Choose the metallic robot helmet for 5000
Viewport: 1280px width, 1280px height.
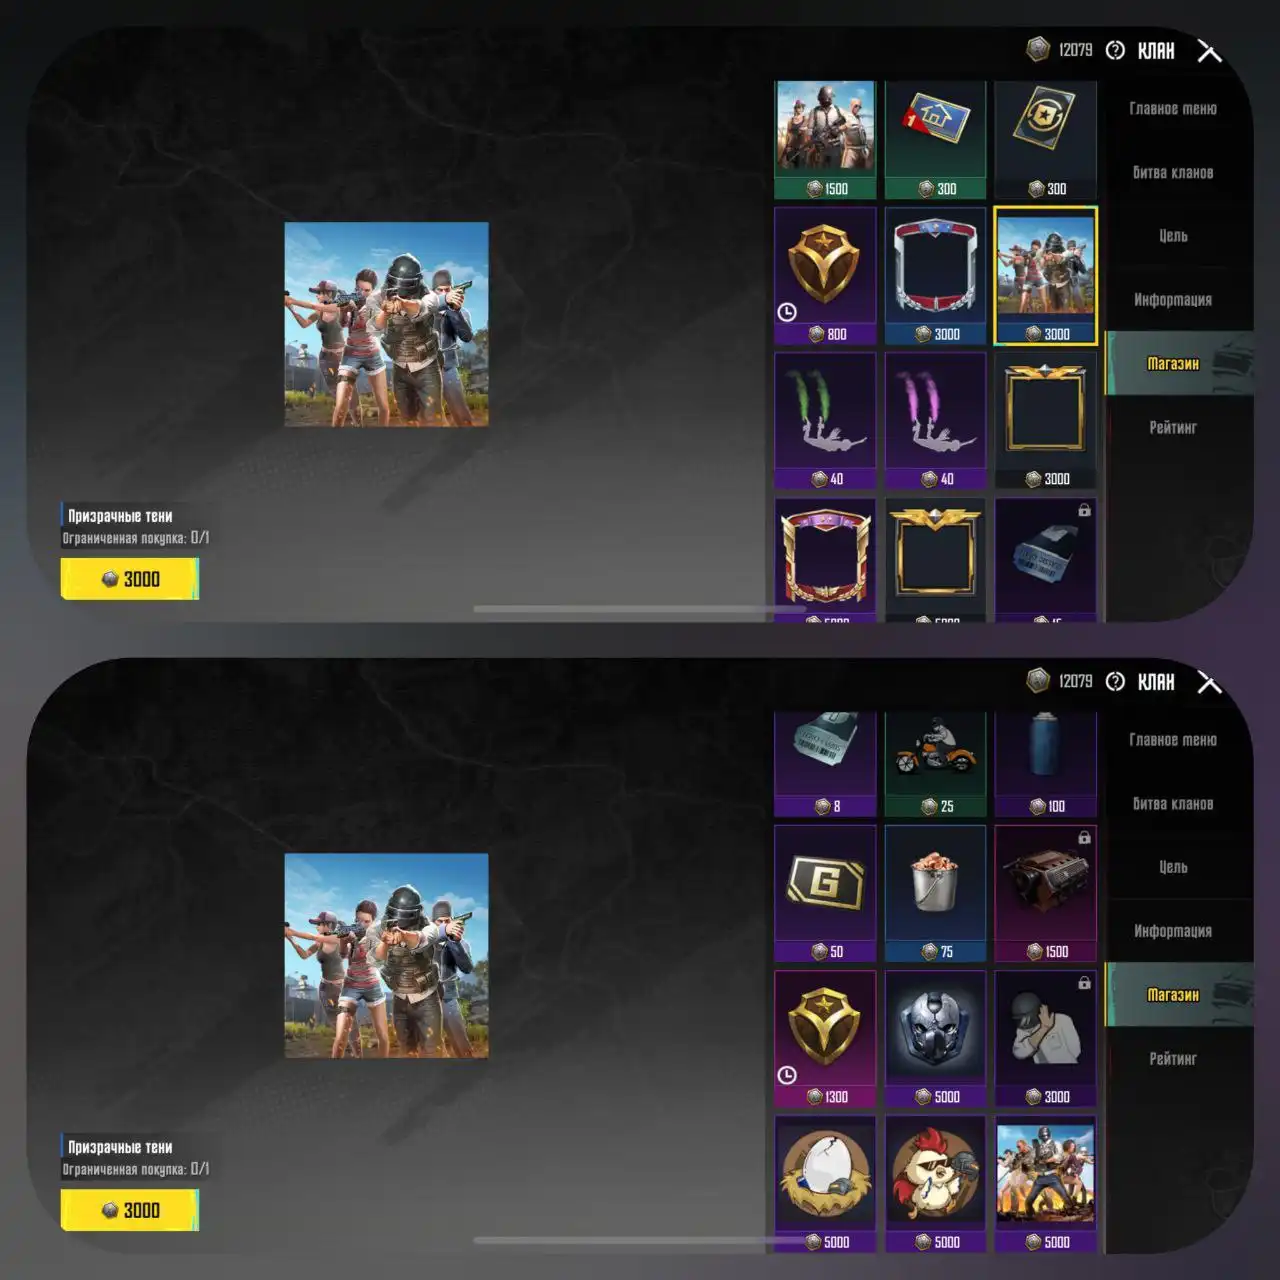935,1039
